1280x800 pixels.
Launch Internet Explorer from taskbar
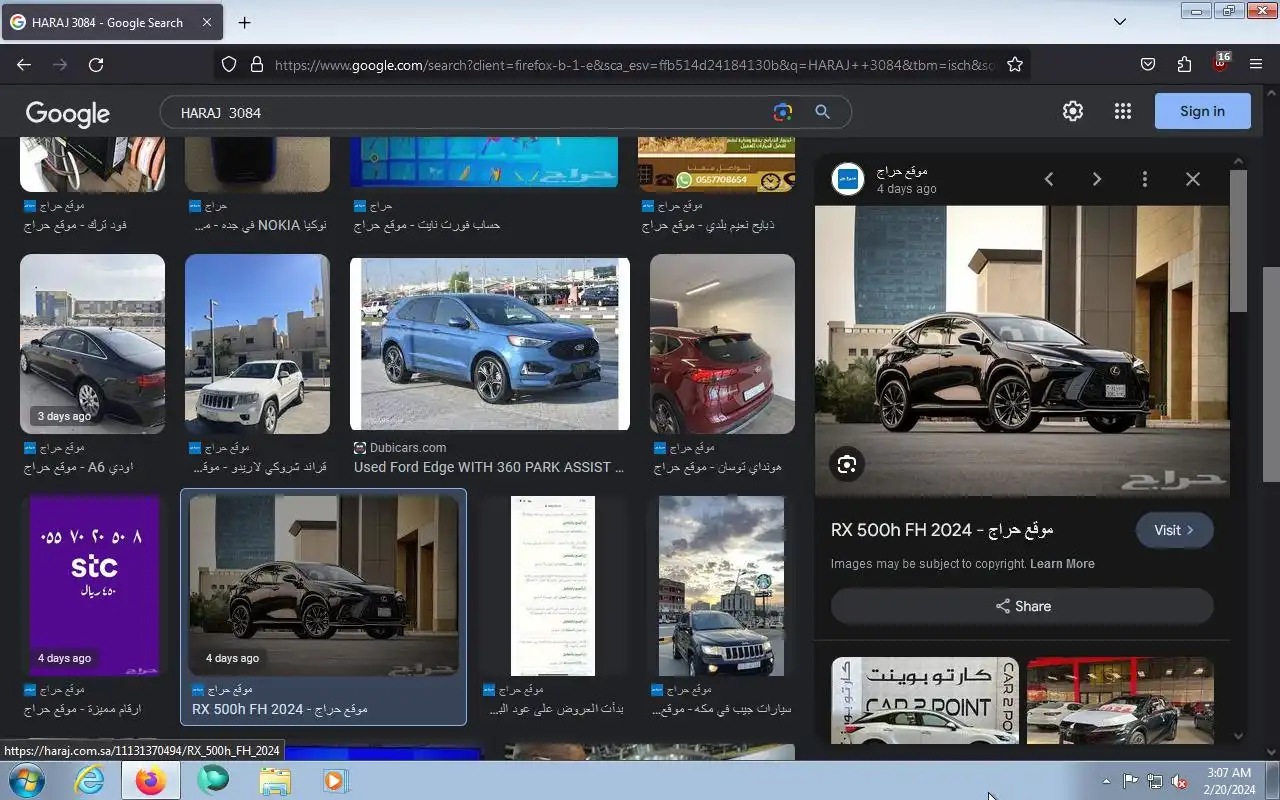pyautogui.click(x=89, y=780)
